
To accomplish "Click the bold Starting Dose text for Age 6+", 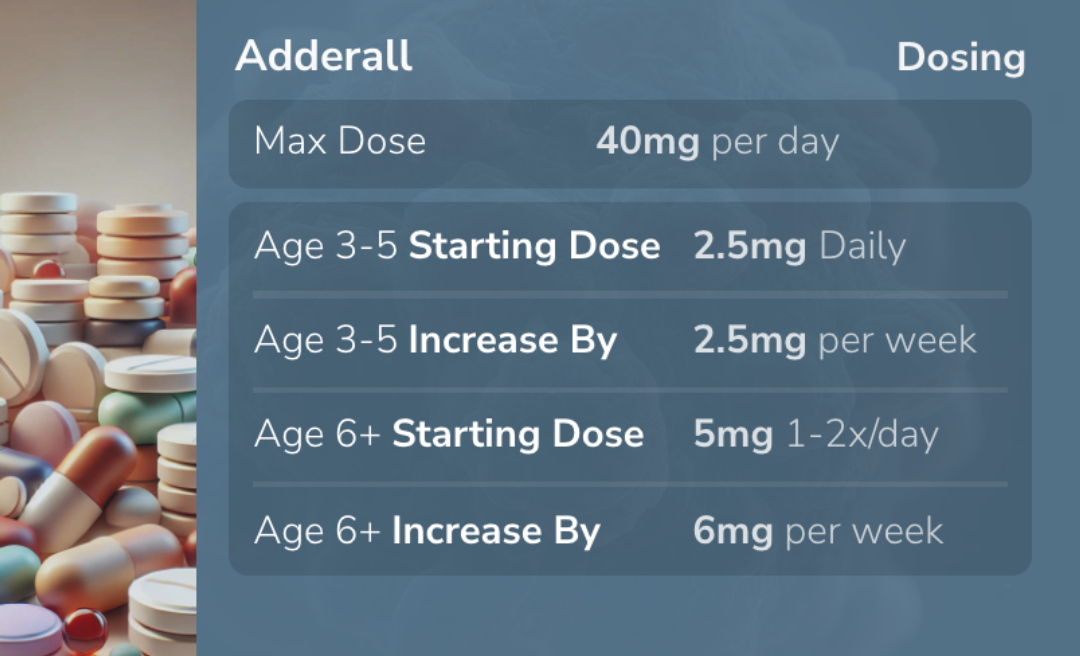I will click(518, 434).
